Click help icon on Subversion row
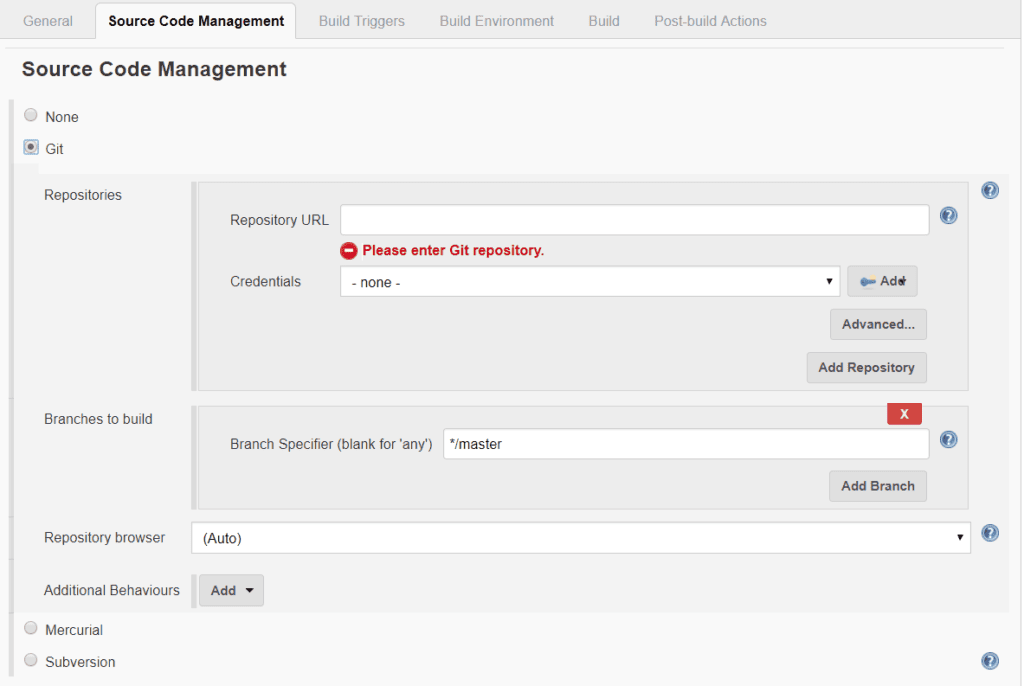1024x686 pixels. coord(989,661)
